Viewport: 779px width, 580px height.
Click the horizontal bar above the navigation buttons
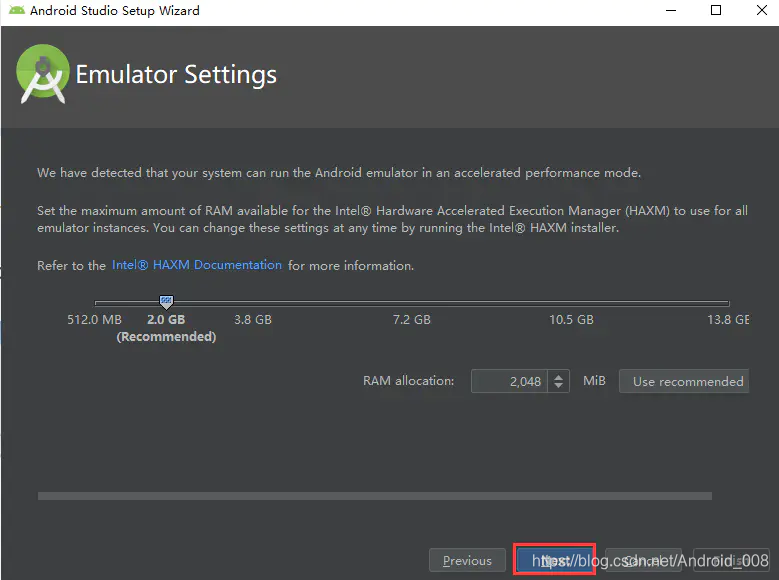click(375, 496)
